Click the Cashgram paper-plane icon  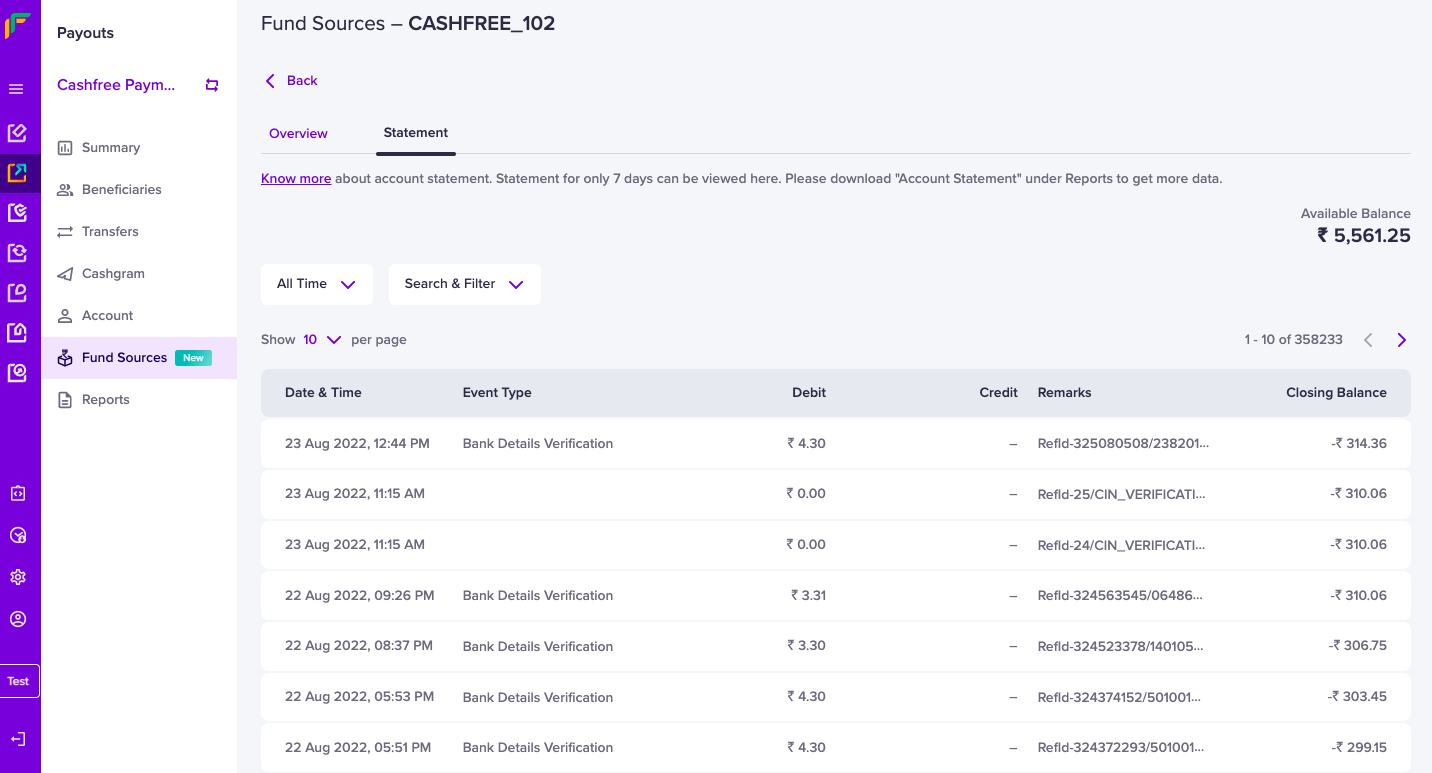coord(65,274)
